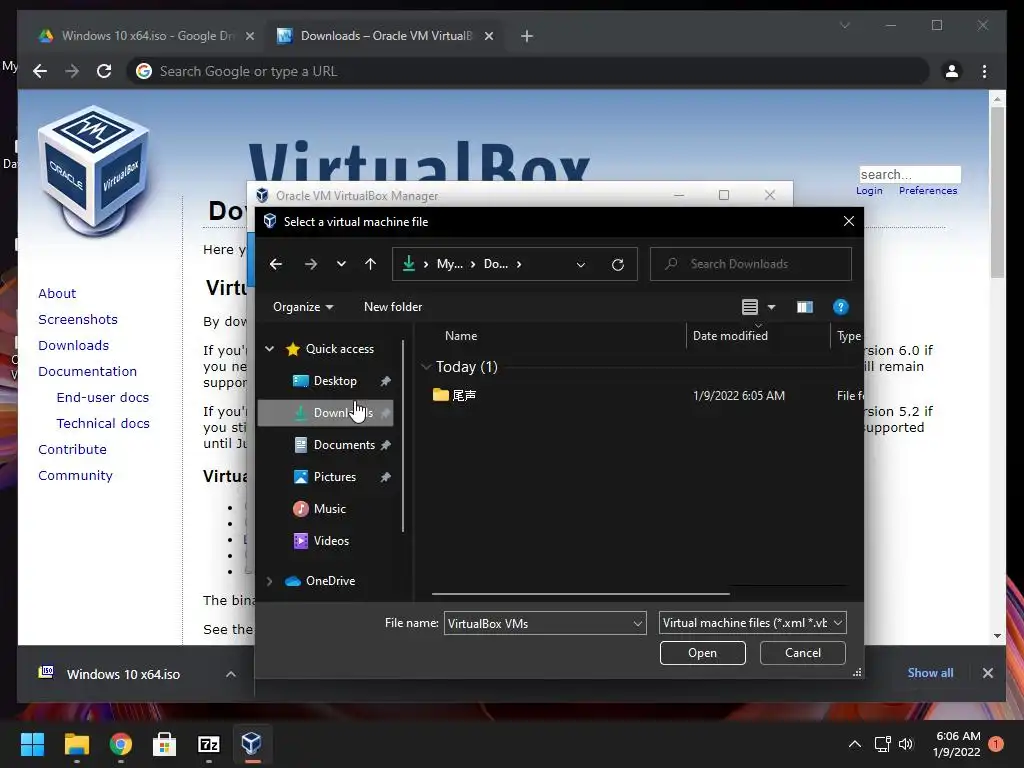
Task: Click the Cancel button
Action: 803,653
